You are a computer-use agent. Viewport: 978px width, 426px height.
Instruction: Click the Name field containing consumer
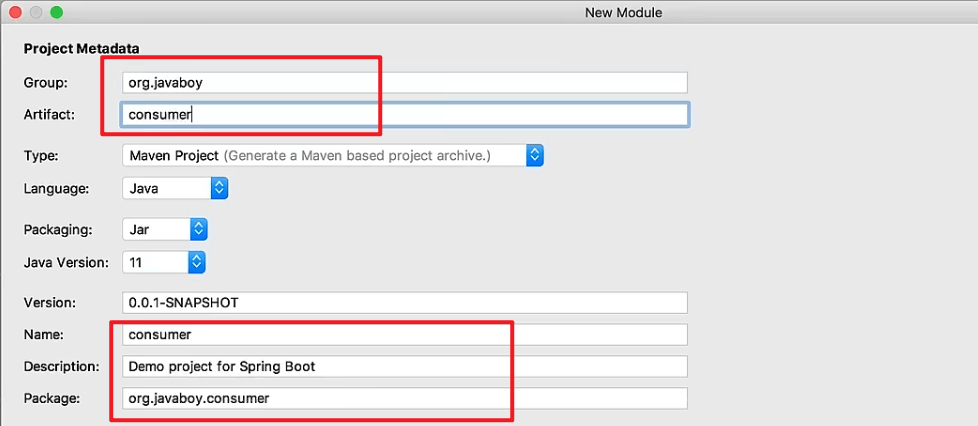point(405,334)
